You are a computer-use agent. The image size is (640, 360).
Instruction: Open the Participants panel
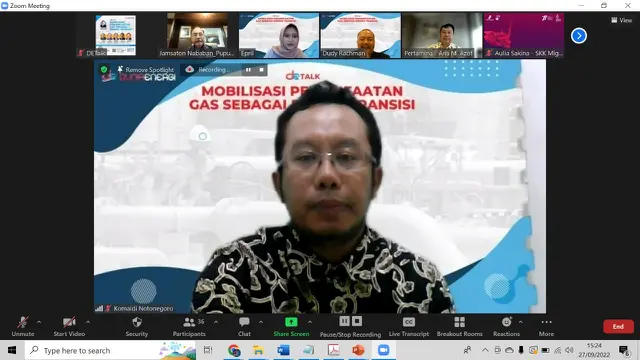189,327
